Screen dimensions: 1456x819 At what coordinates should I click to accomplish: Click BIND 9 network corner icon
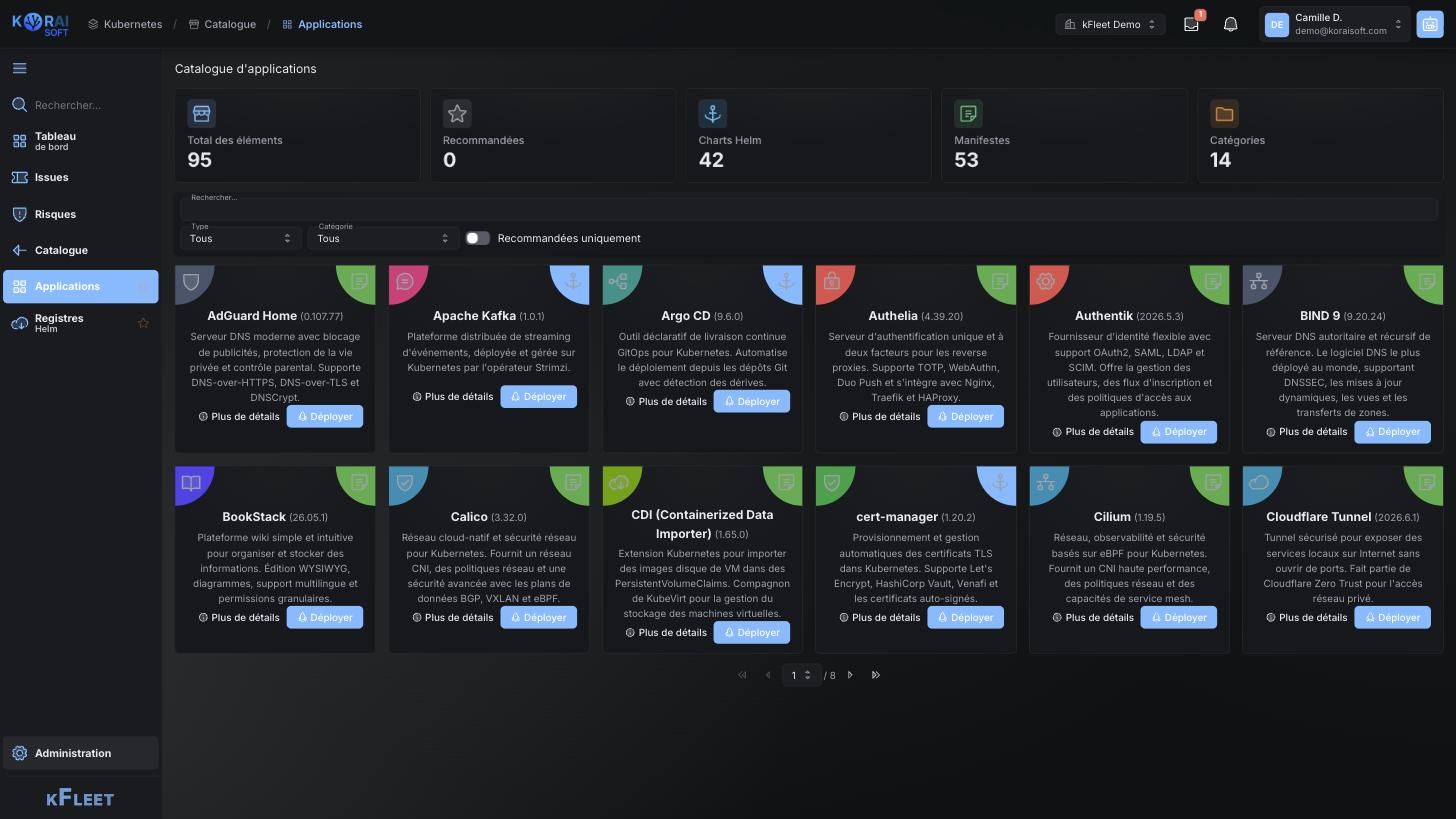tap(1259, 281)
